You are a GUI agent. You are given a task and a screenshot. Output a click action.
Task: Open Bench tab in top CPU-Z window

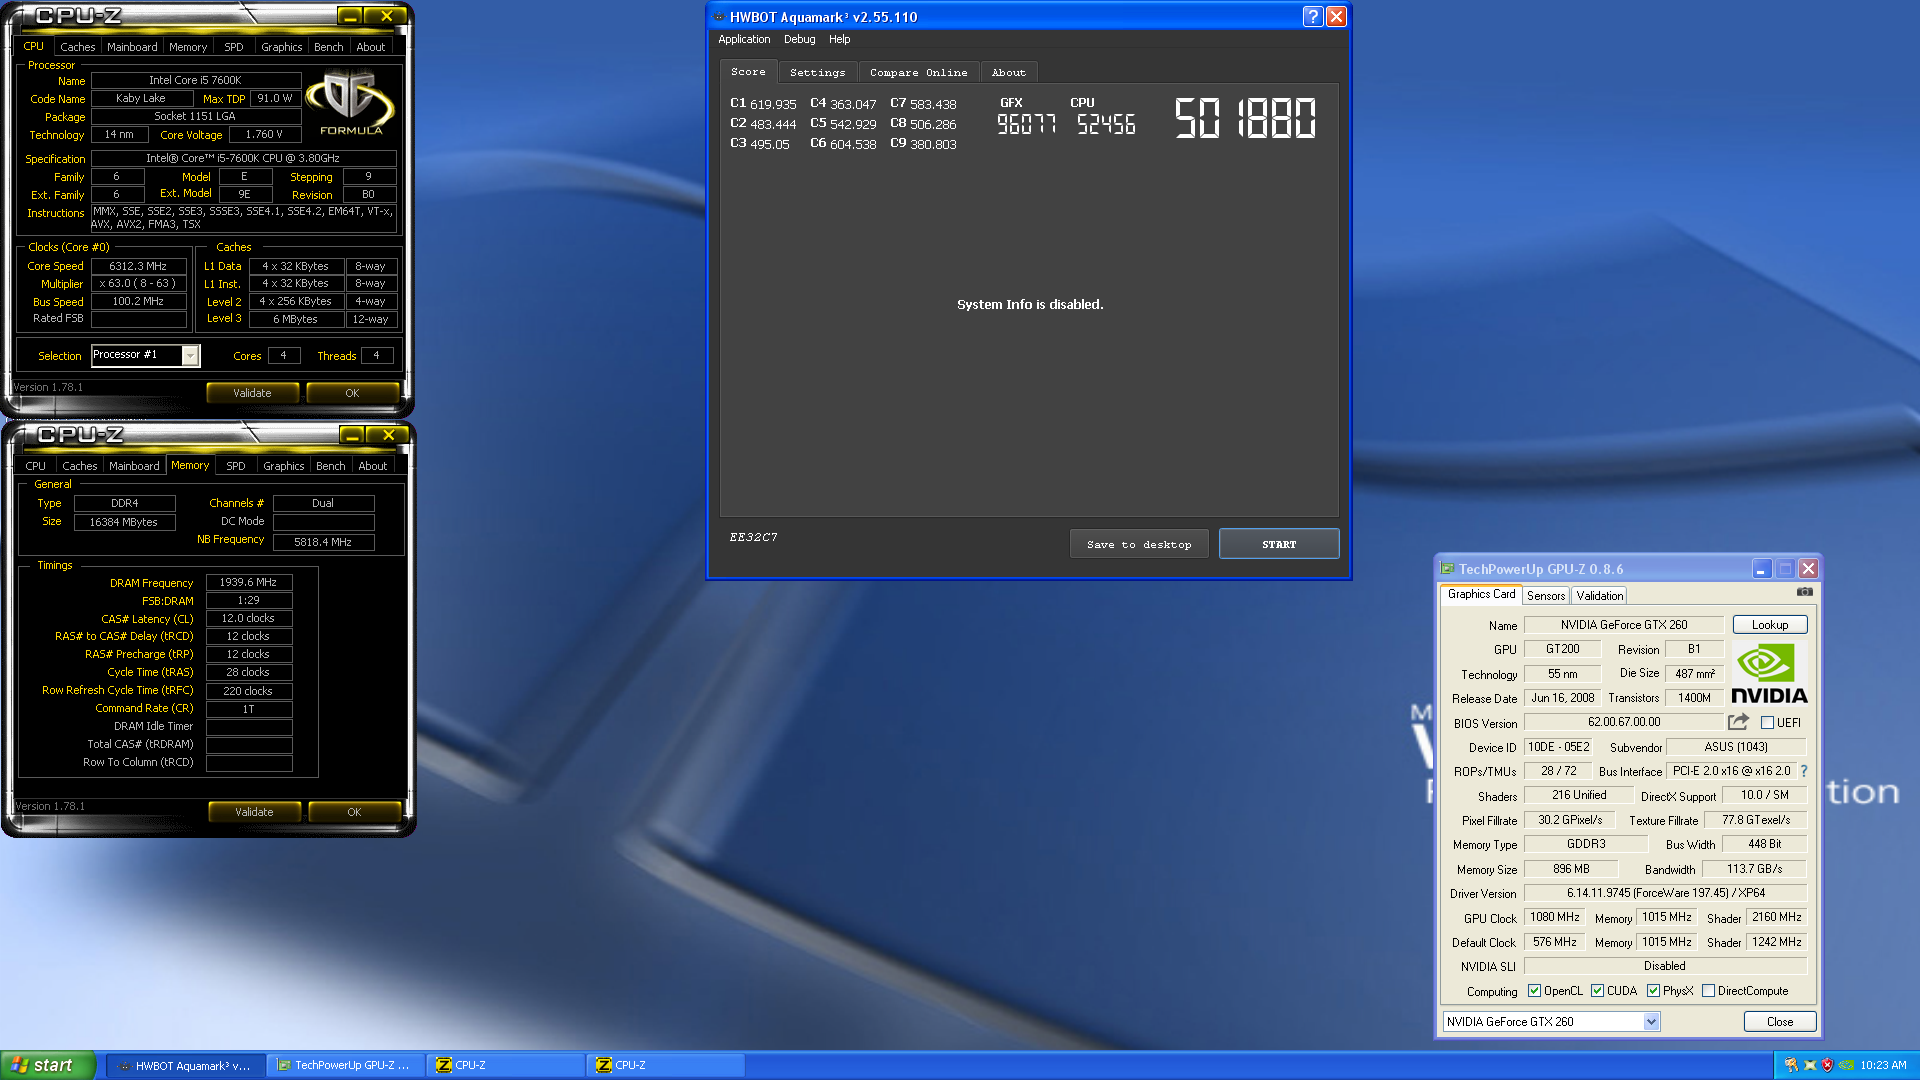click(x=328, y=47)
